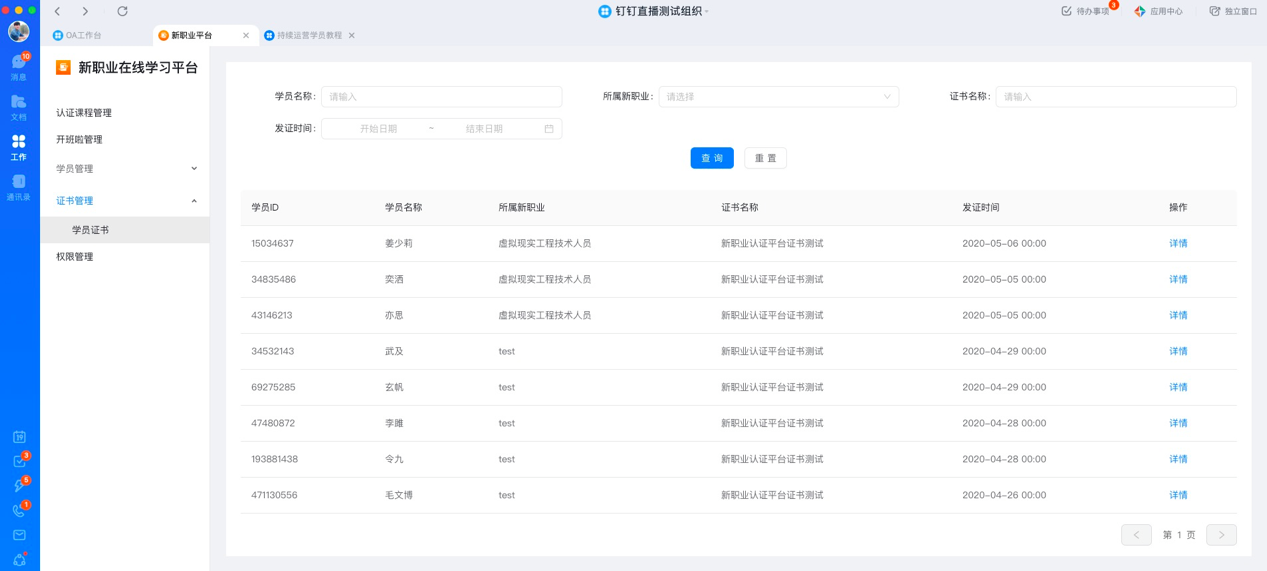Open the calendar icon in left sidebar
The height and width of the screenshot is (571, 1267).
19,437
